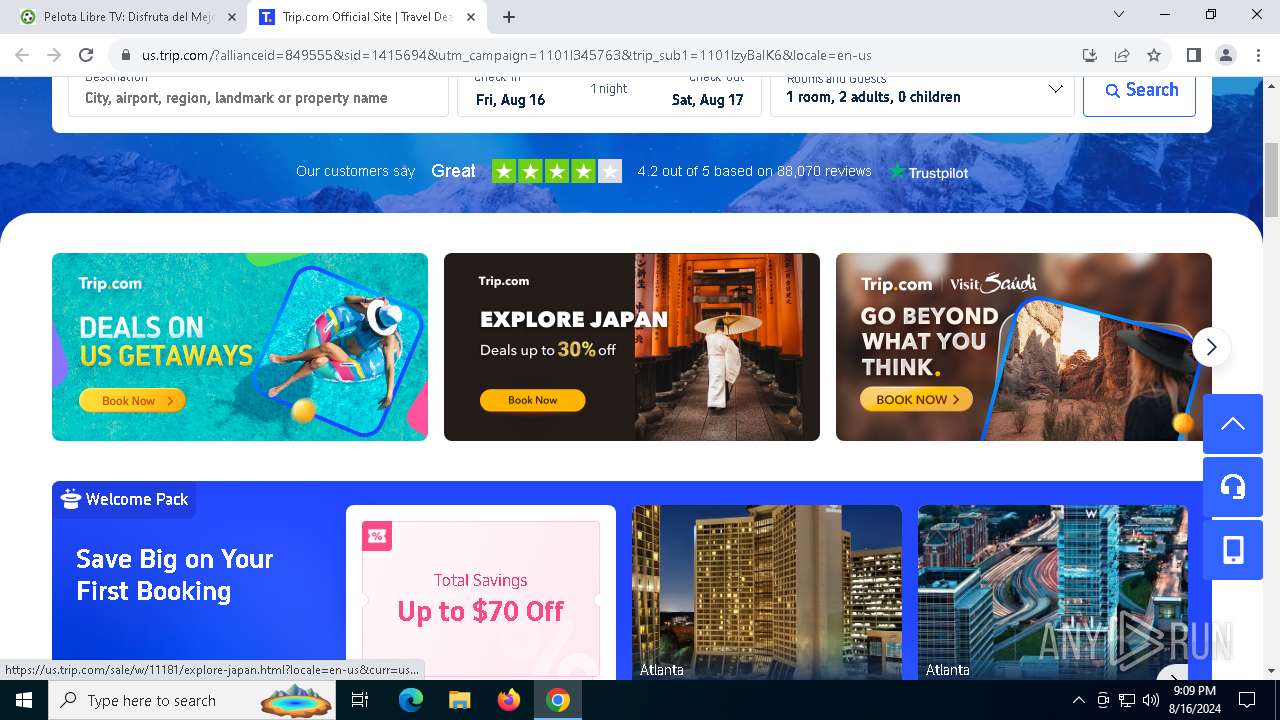Show hidden system tray icons

1078,700
